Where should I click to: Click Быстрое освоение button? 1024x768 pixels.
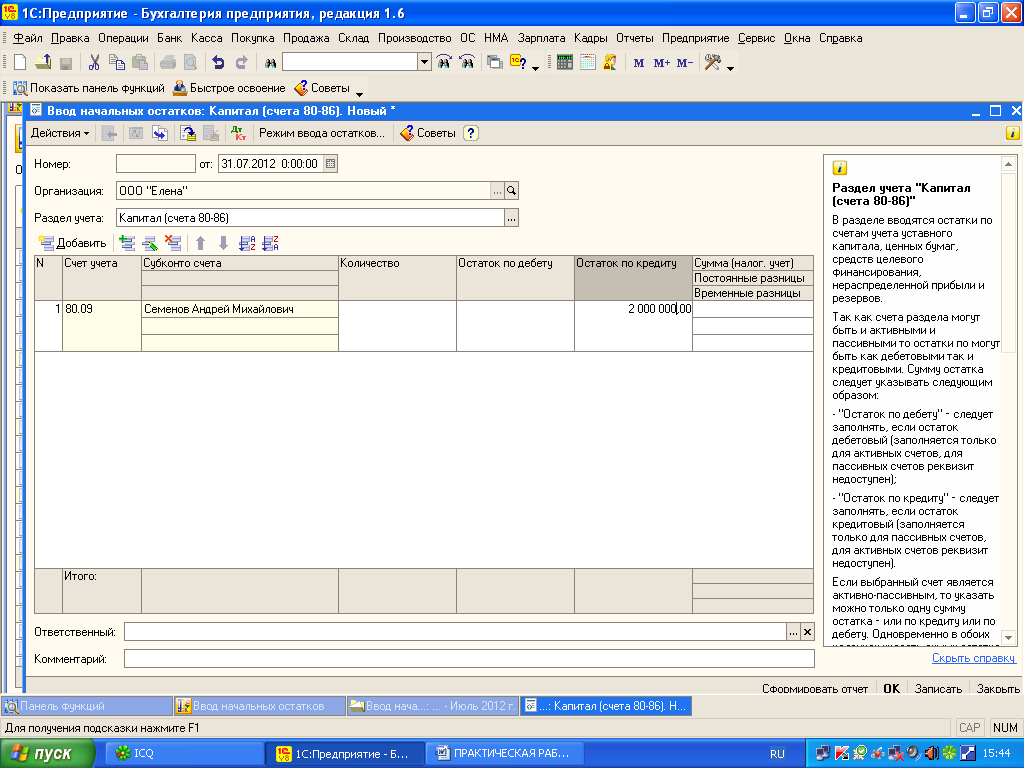coord(229,88)
